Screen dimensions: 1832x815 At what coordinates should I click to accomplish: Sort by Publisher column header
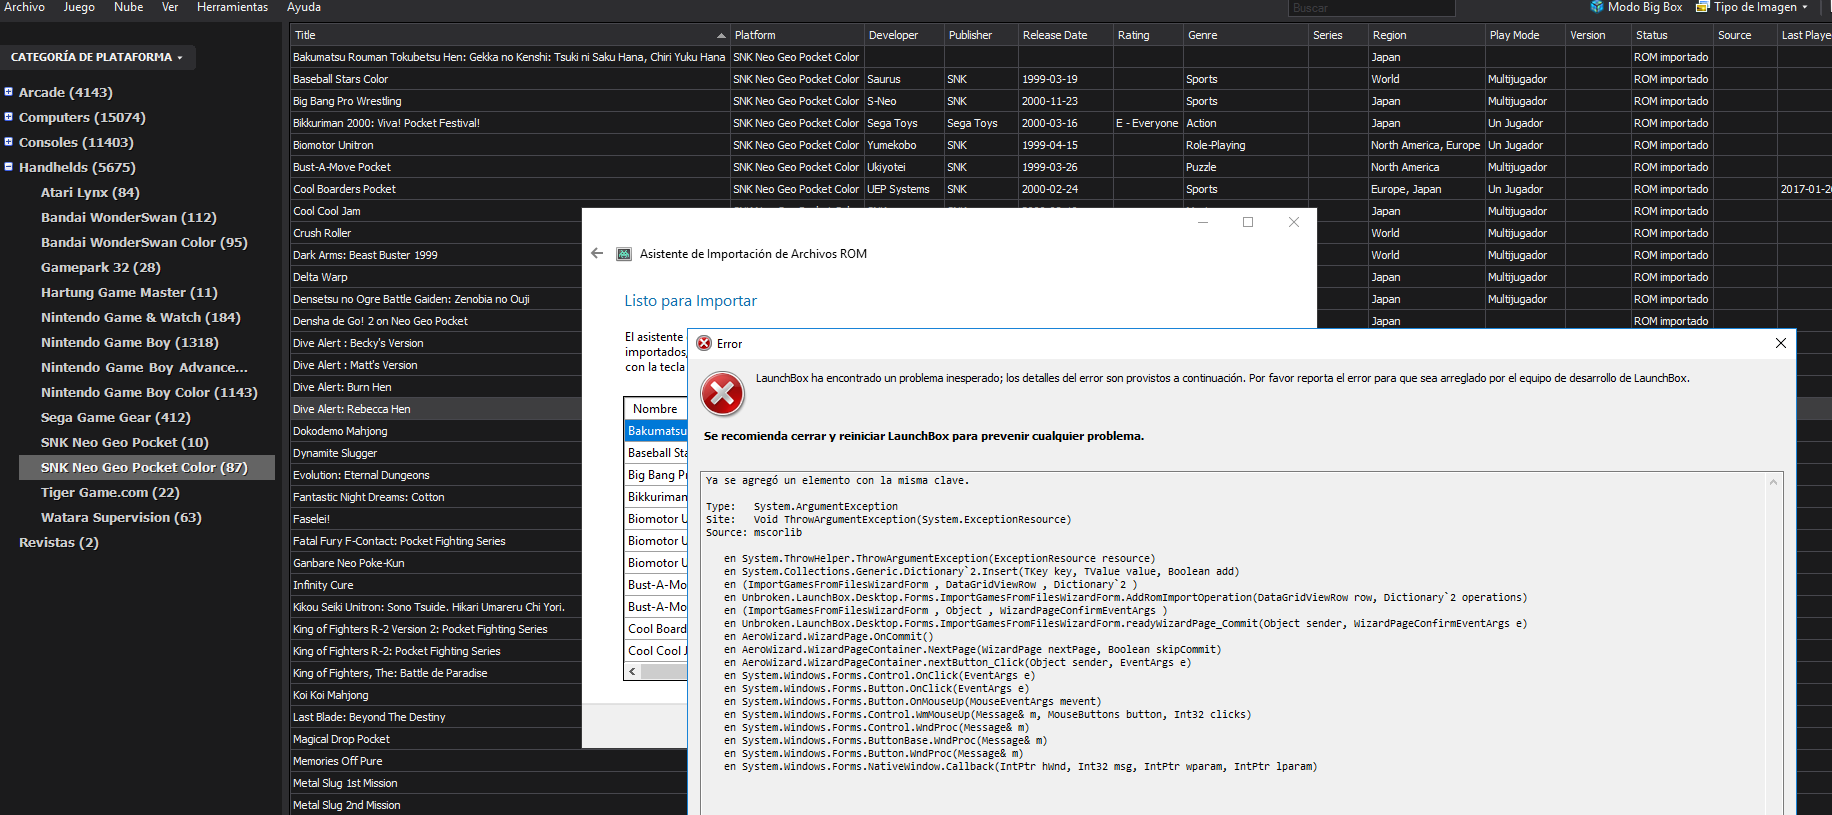980,35
